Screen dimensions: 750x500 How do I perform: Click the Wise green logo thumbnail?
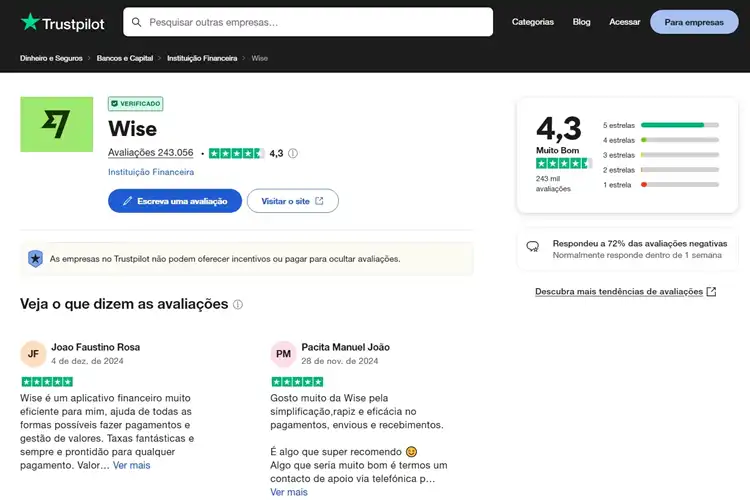click(x=56, y=124)
